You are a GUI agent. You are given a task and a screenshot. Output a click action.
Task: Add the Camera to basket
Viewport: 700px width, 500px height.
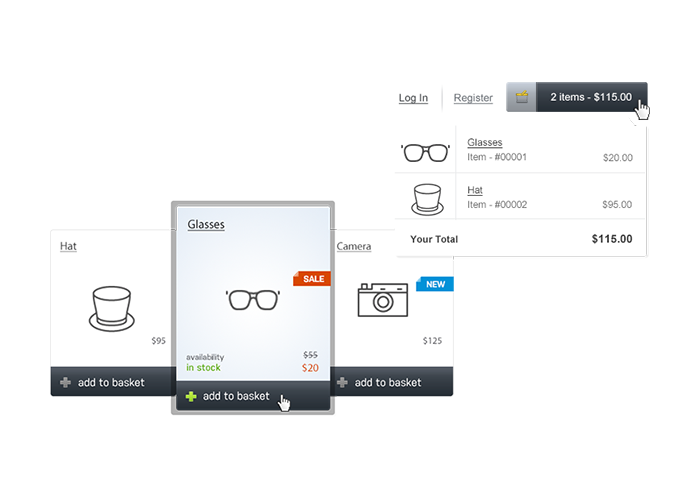388,382
